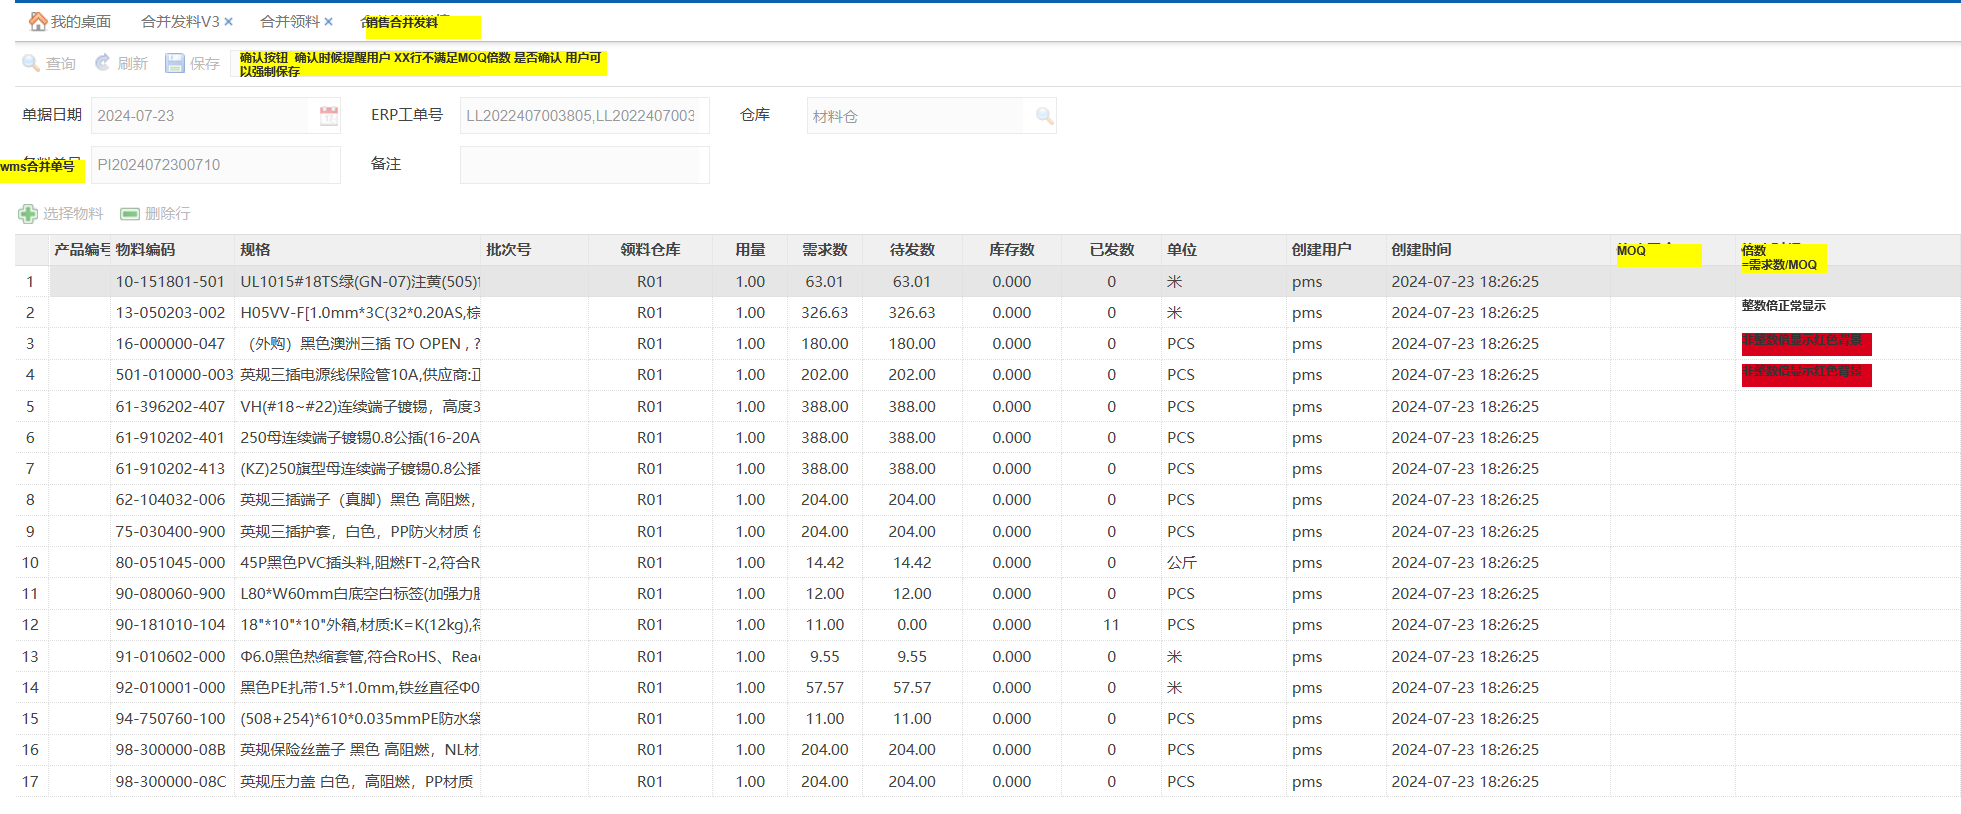Click the 刷新 toolbar button text
Image resolution: width=1961 pixels, height=814 pixels.
(133, 64)
